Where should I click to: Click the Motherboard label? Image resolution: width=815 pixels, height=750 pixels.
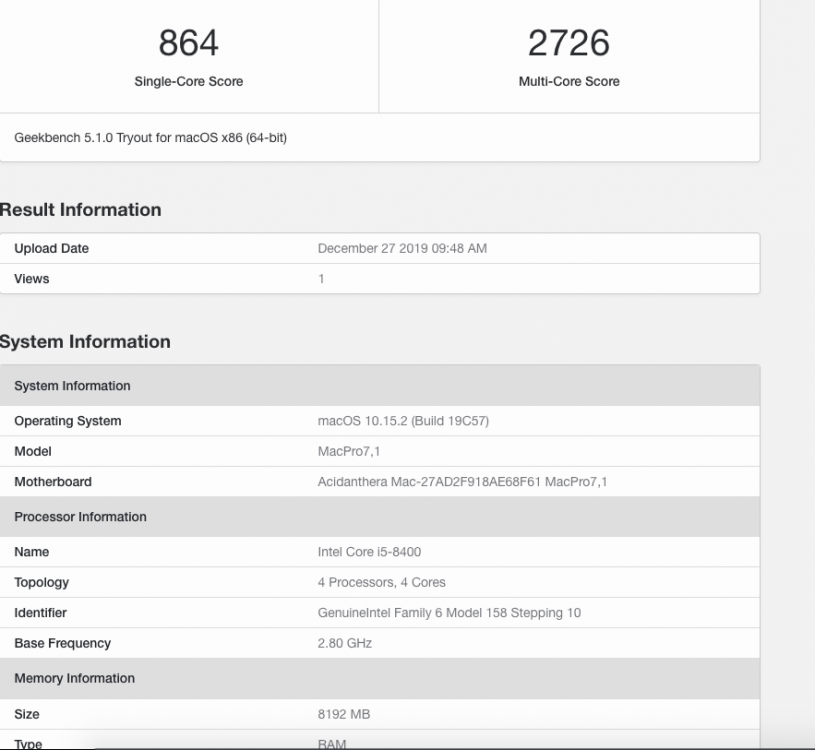coord(53,482)
